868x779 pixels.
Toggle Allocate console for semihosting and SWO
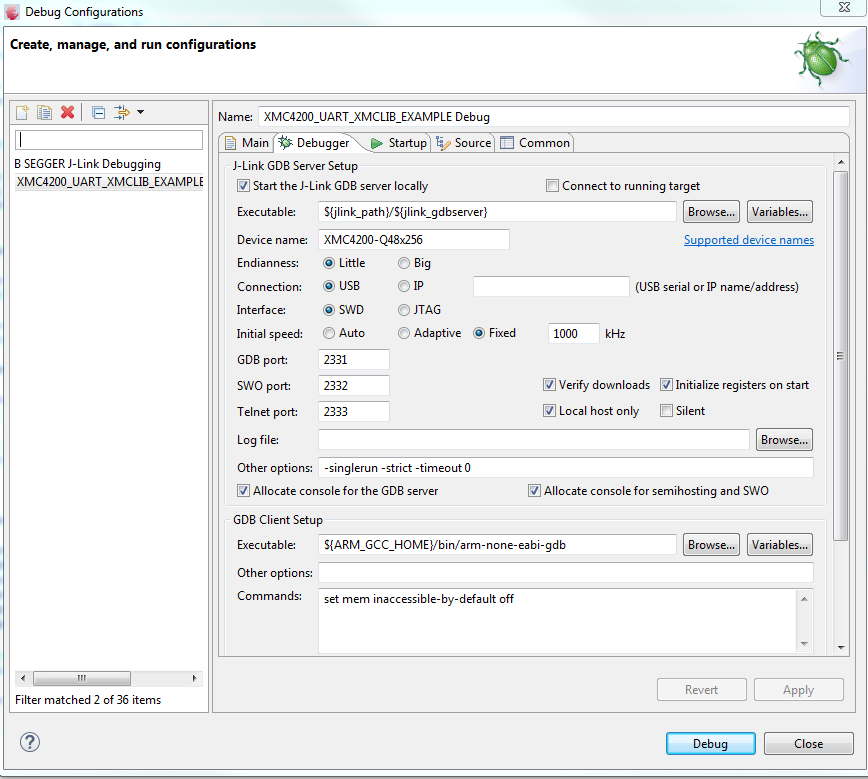pyautogui.click(x=534, y=491)
